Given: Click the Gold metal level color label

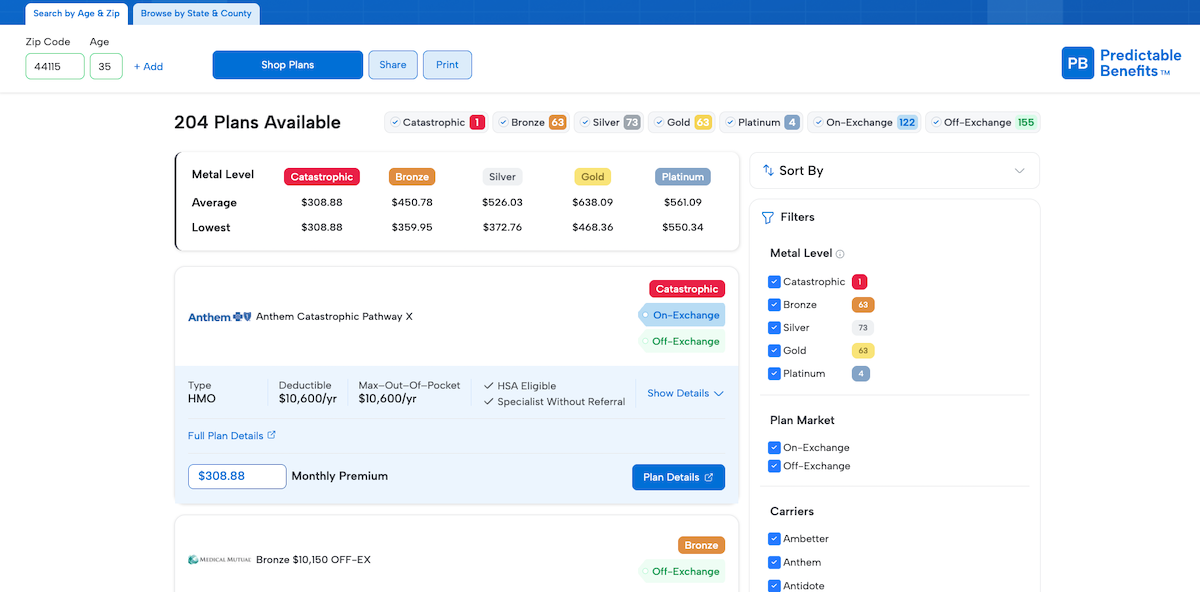Looking at the screenshot, I should coord(593,177).
